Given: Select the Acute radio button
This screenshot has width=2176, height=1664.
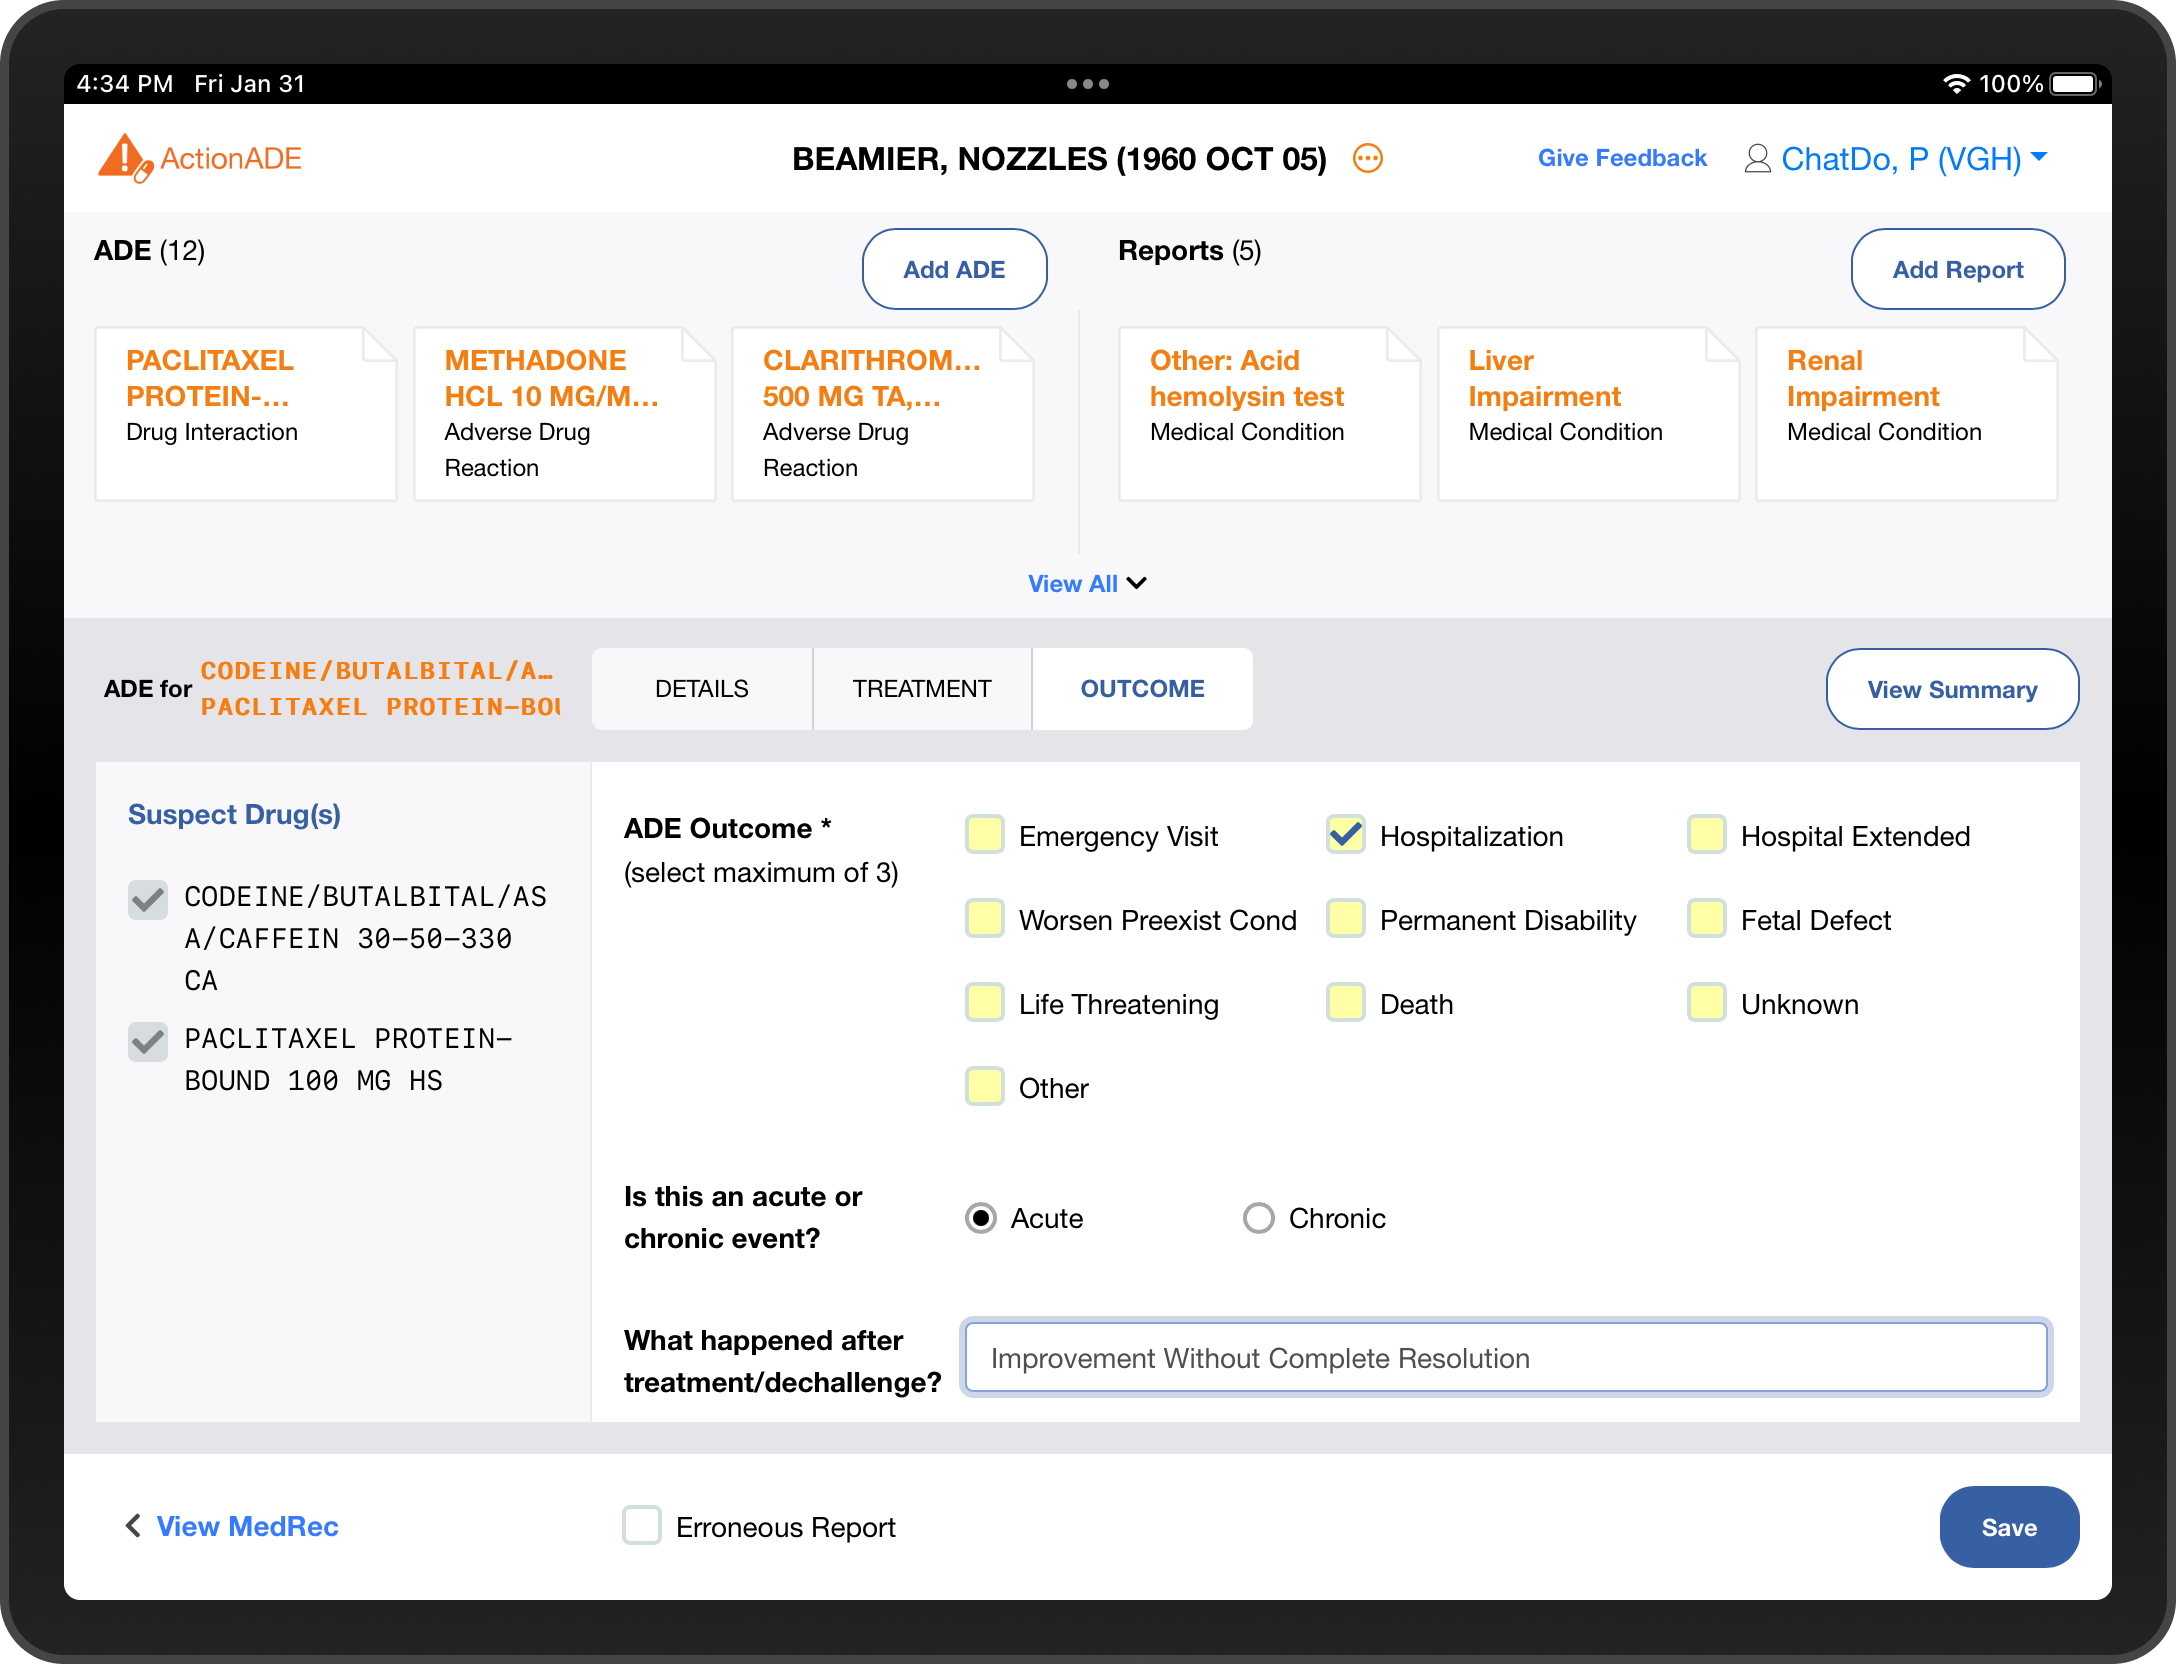Looking at the screenshot, I should click(x=981, y=1218).
